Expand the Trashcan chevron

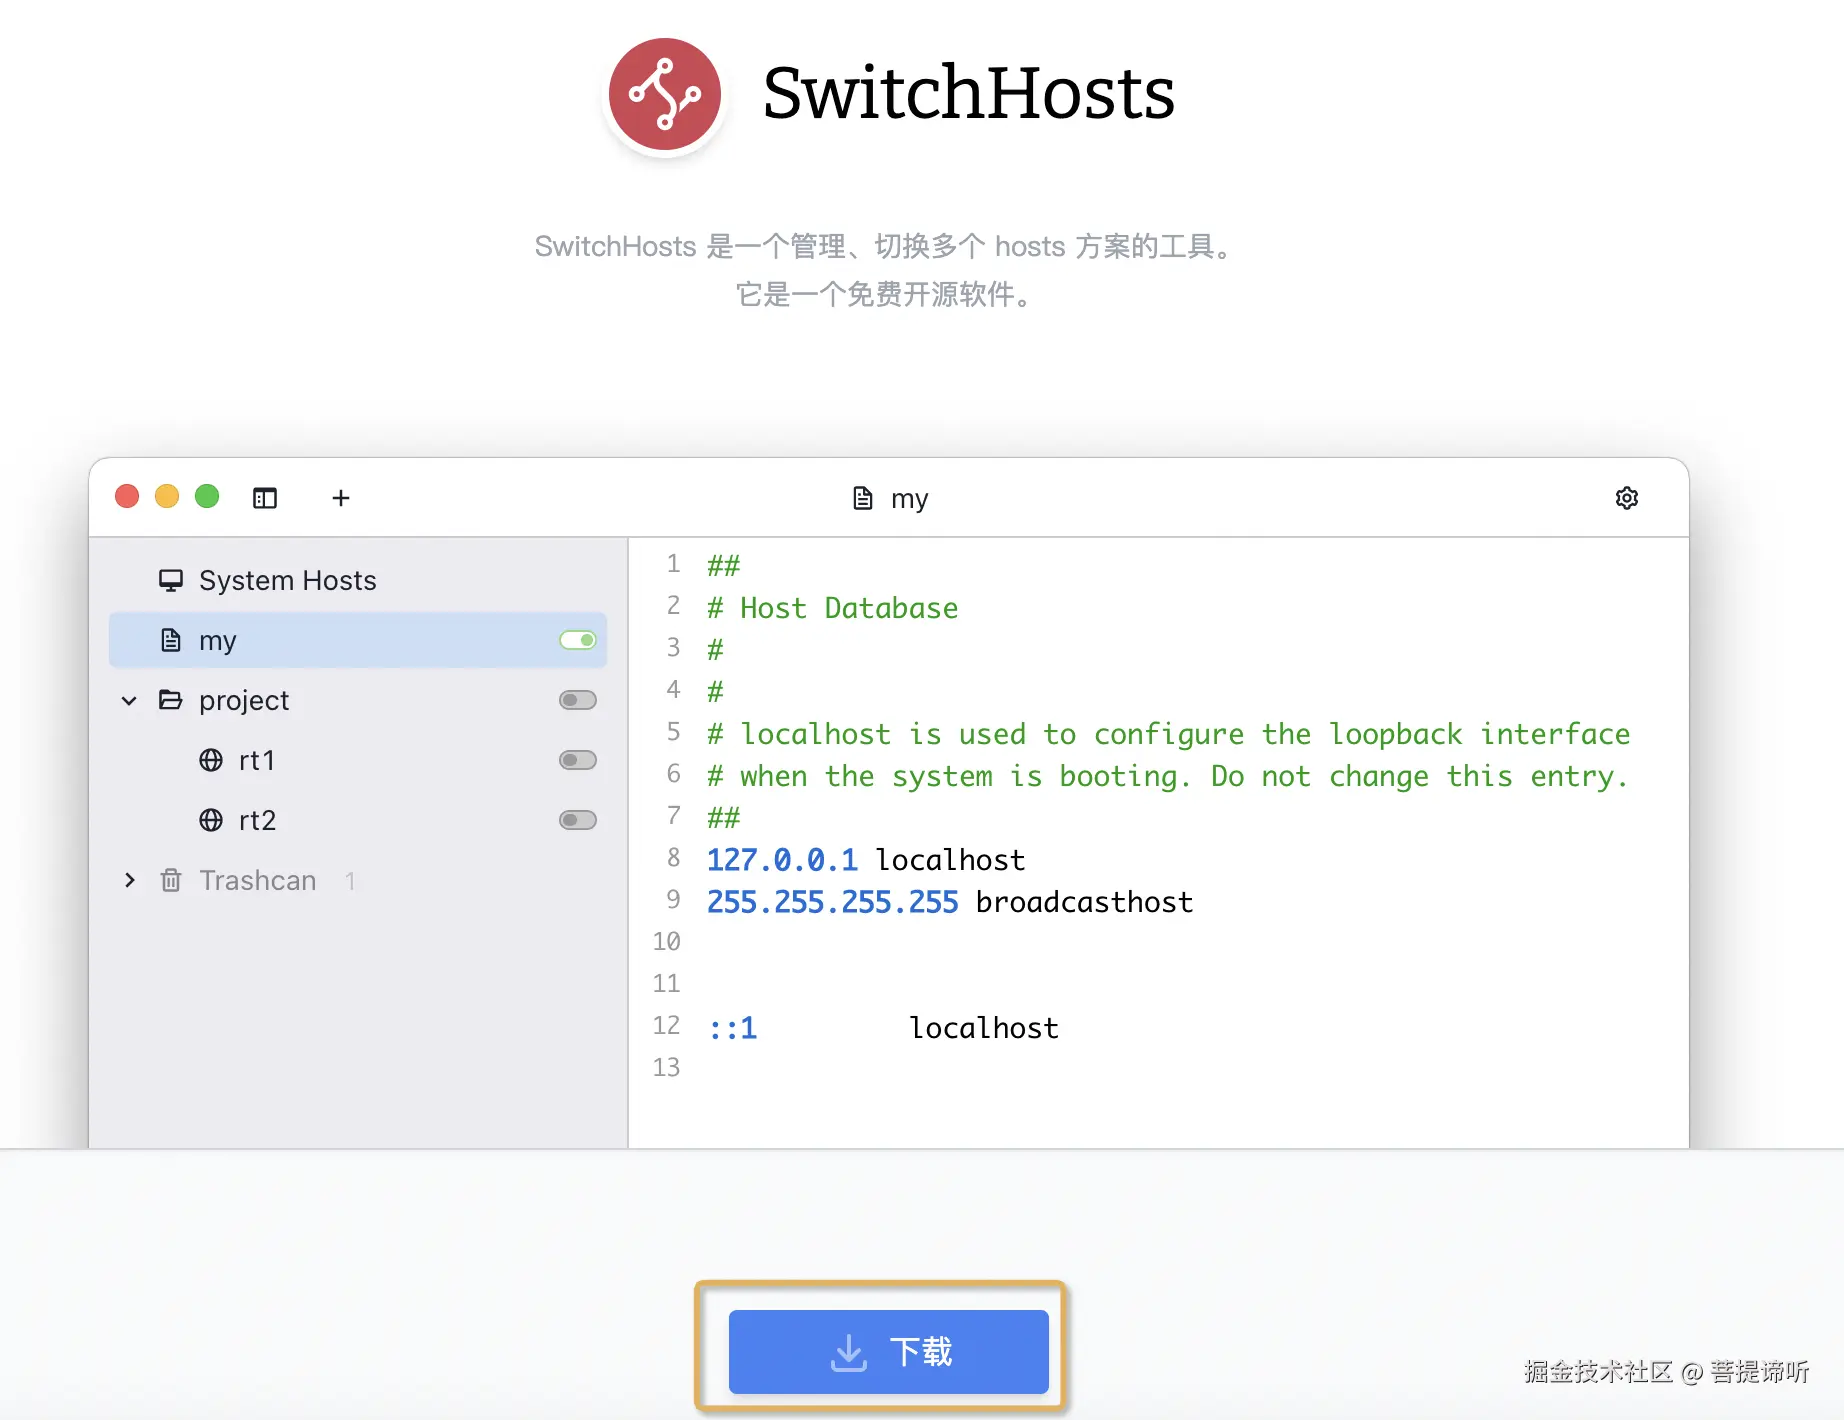coord(129,880)
